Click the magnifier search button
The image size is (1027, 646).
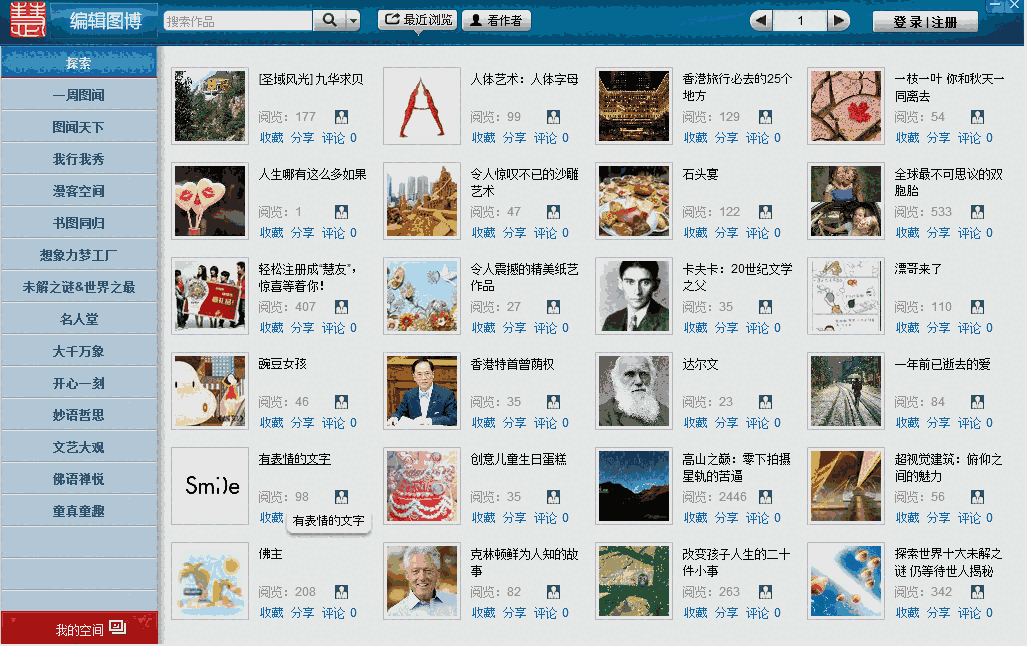pos(329,21)
